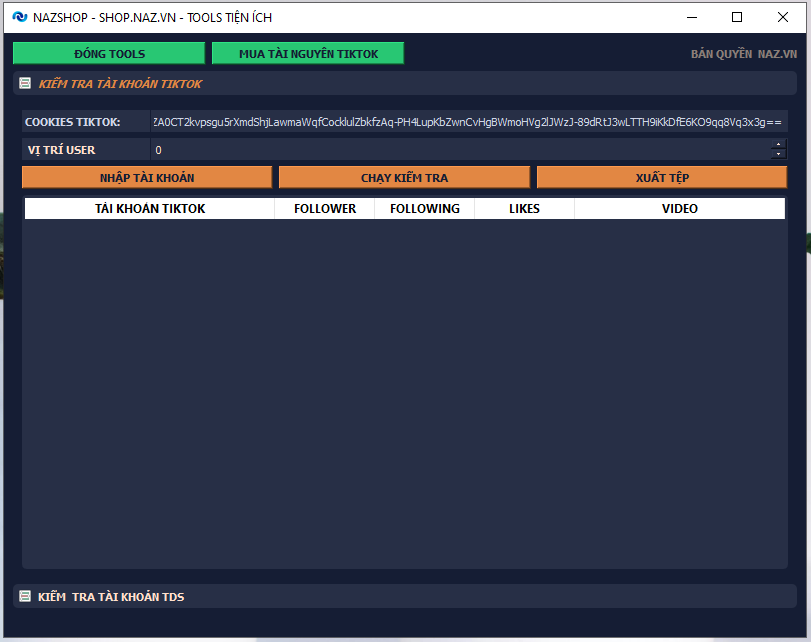811x642 pixels.
Task: Click XUẤT TỆP export button
Action: coord(662,177)
